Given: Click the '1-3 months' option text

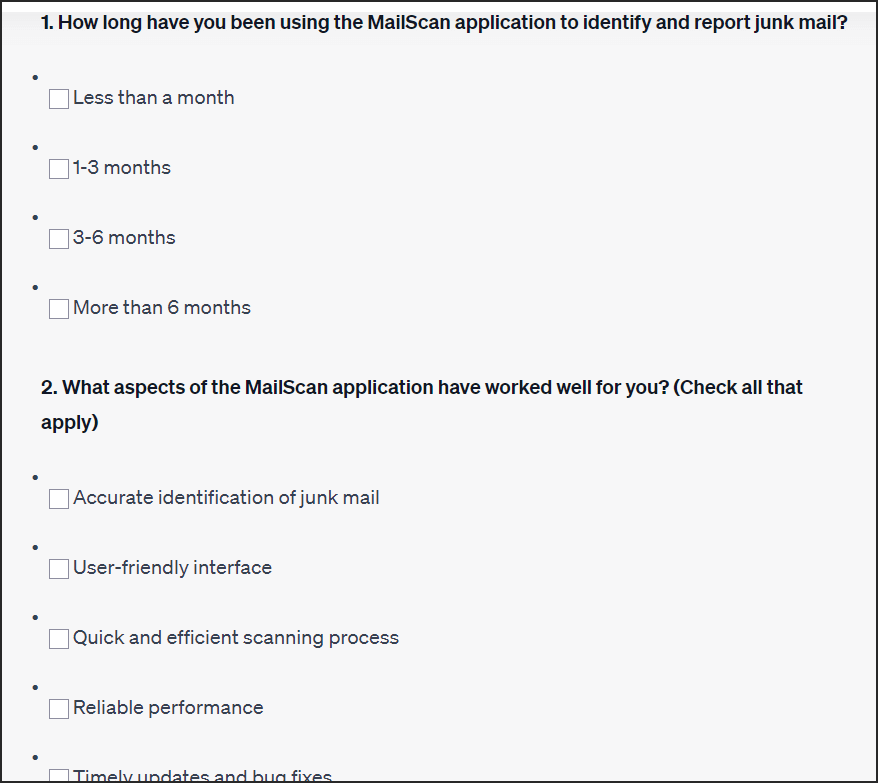Looking at the screenshot, I should tap(122, 167).
